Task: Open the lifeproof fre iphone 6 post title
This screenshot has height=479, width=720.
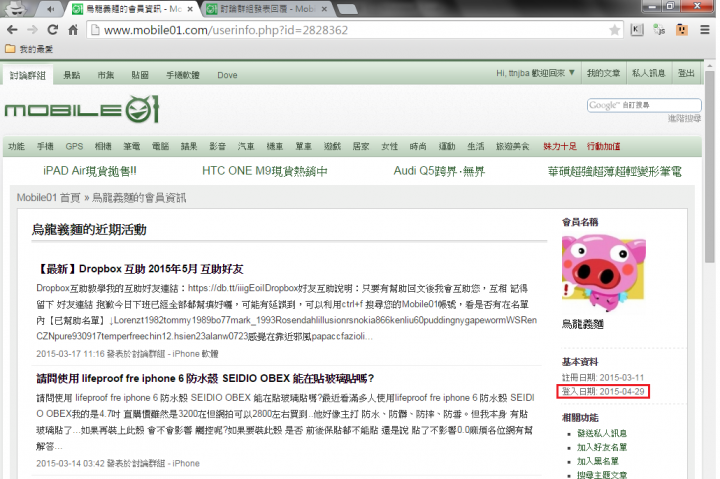Action: coord(205,378)
